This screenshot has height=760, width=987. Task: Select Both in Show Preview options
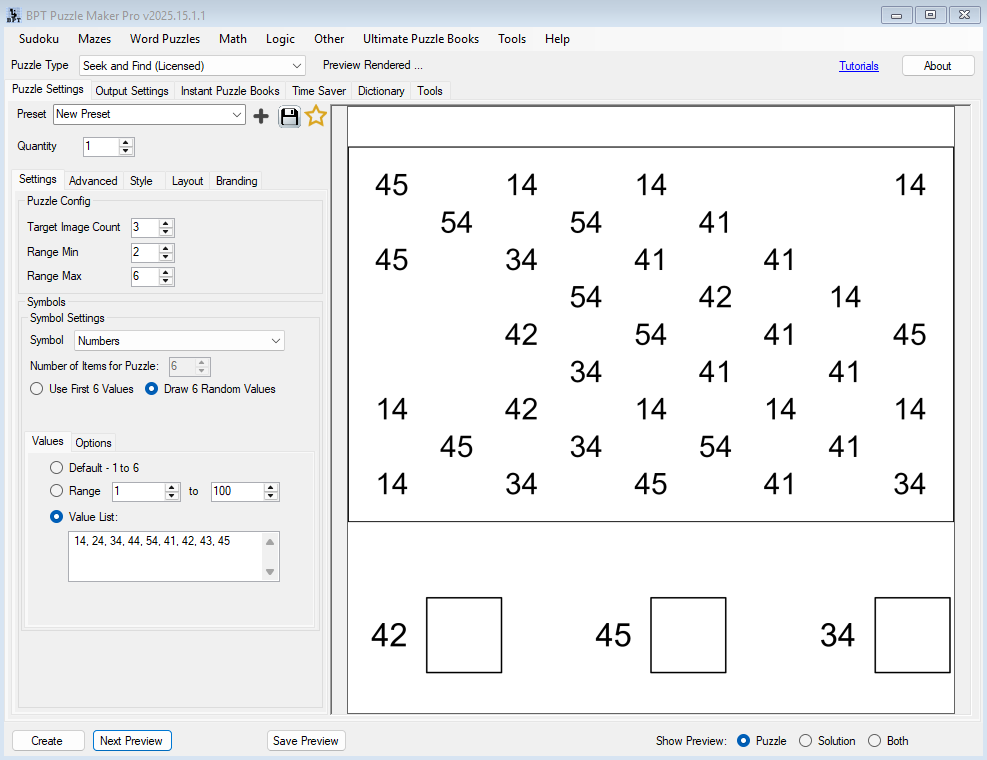point(875,741)
